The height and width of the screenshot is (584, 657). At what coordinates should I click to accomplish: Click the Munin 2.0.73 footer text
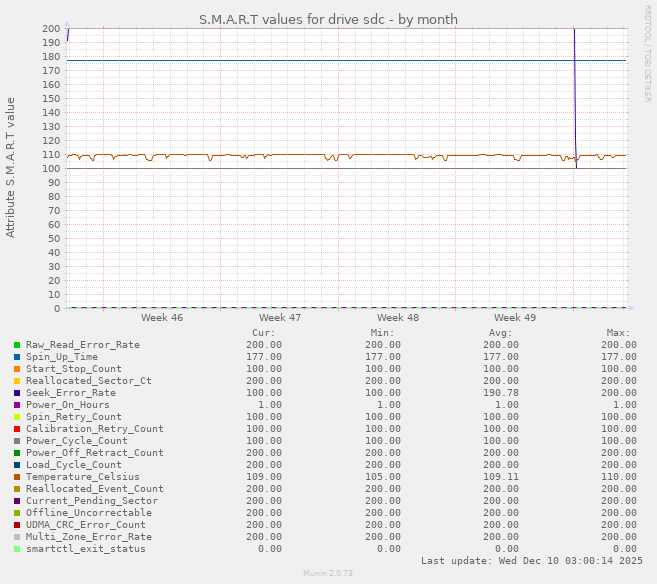pyautogui.click(x=328, y=573)
